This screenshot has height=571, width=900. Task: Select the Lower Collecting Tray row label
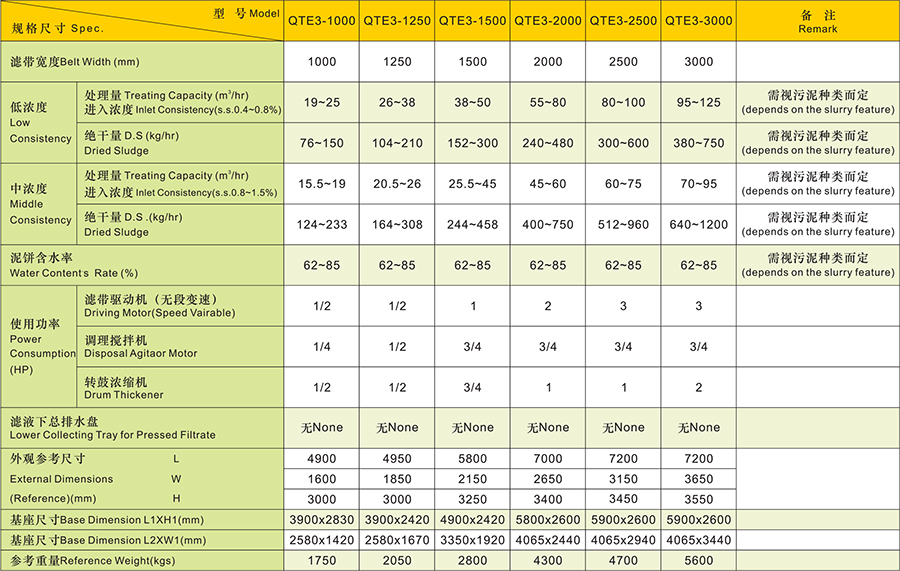[x=112, y=427]
